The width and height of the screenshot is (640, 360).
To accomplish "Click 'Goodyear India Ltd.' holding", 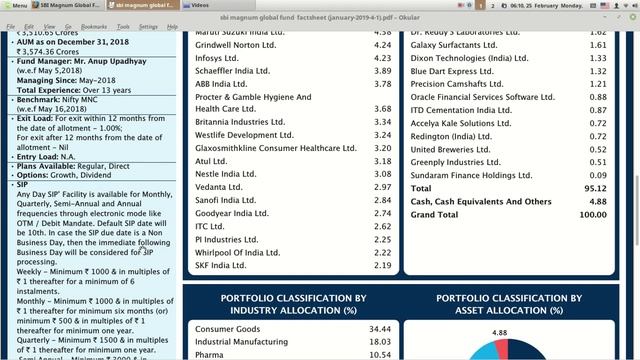I will tap(232, 213).
